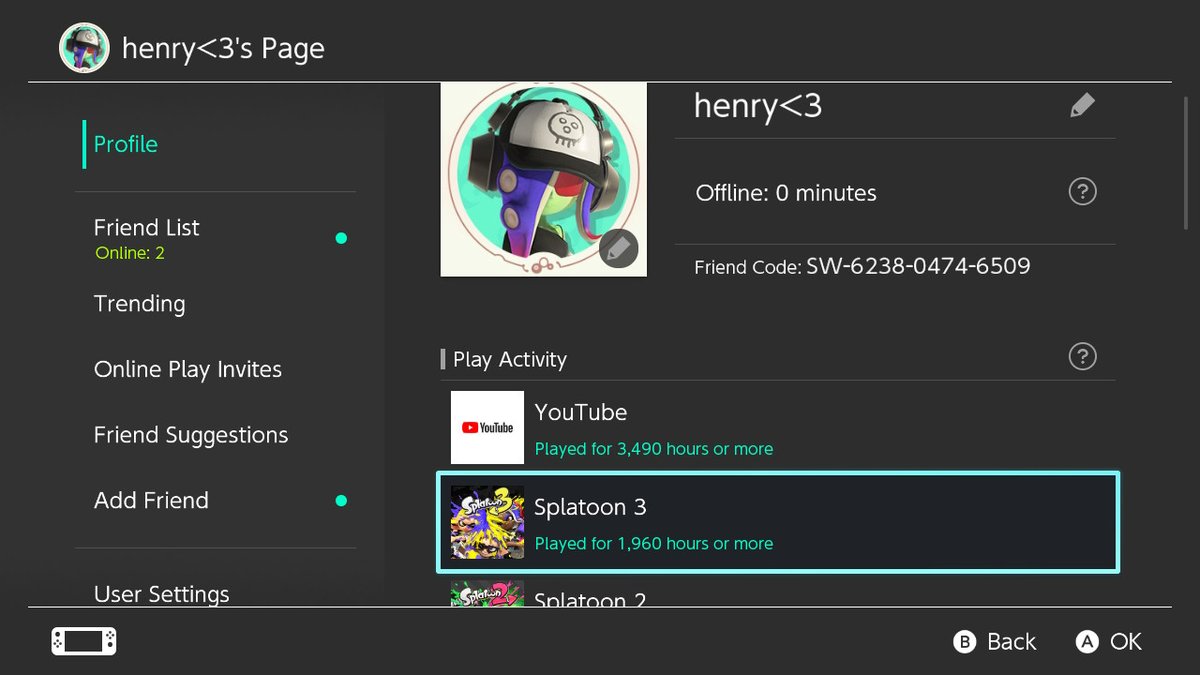Screen dimensions: 1200x675
Task: Edit the profile picture via its pencil badge
Action: [x=619, y=248]
